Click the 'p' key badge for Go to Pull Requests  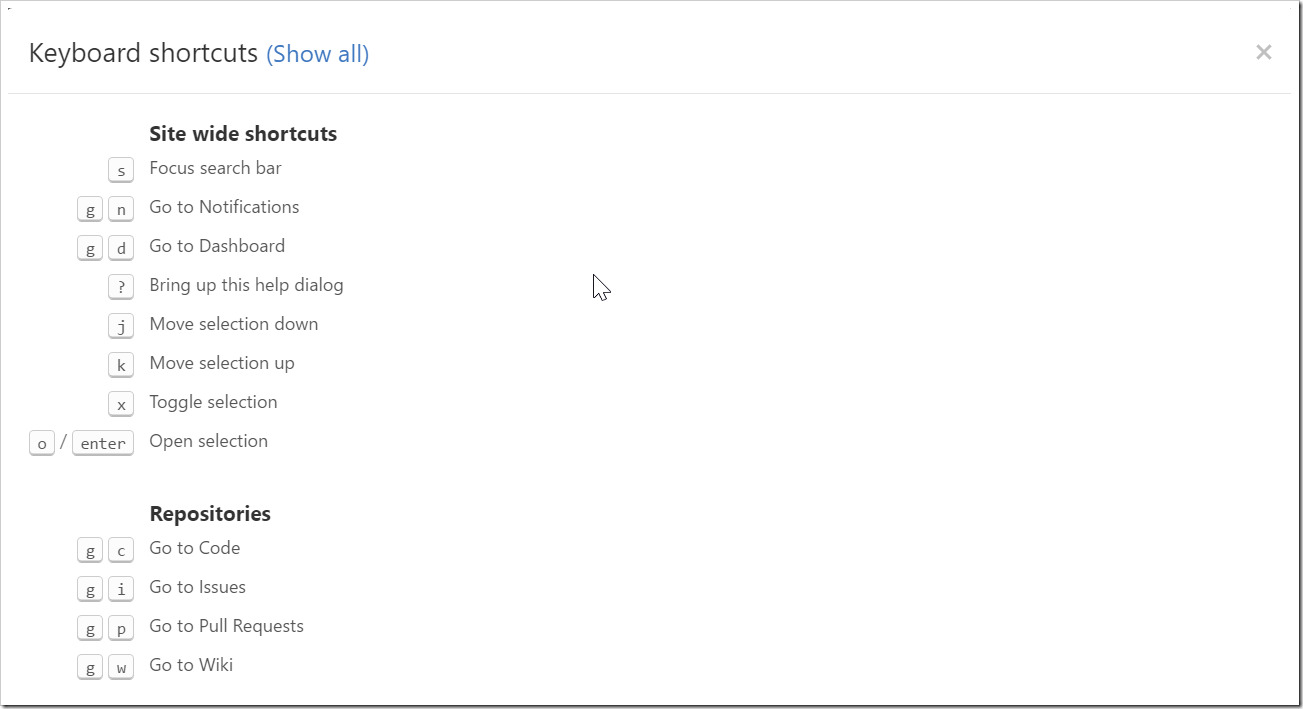click(x=120, y=627)
